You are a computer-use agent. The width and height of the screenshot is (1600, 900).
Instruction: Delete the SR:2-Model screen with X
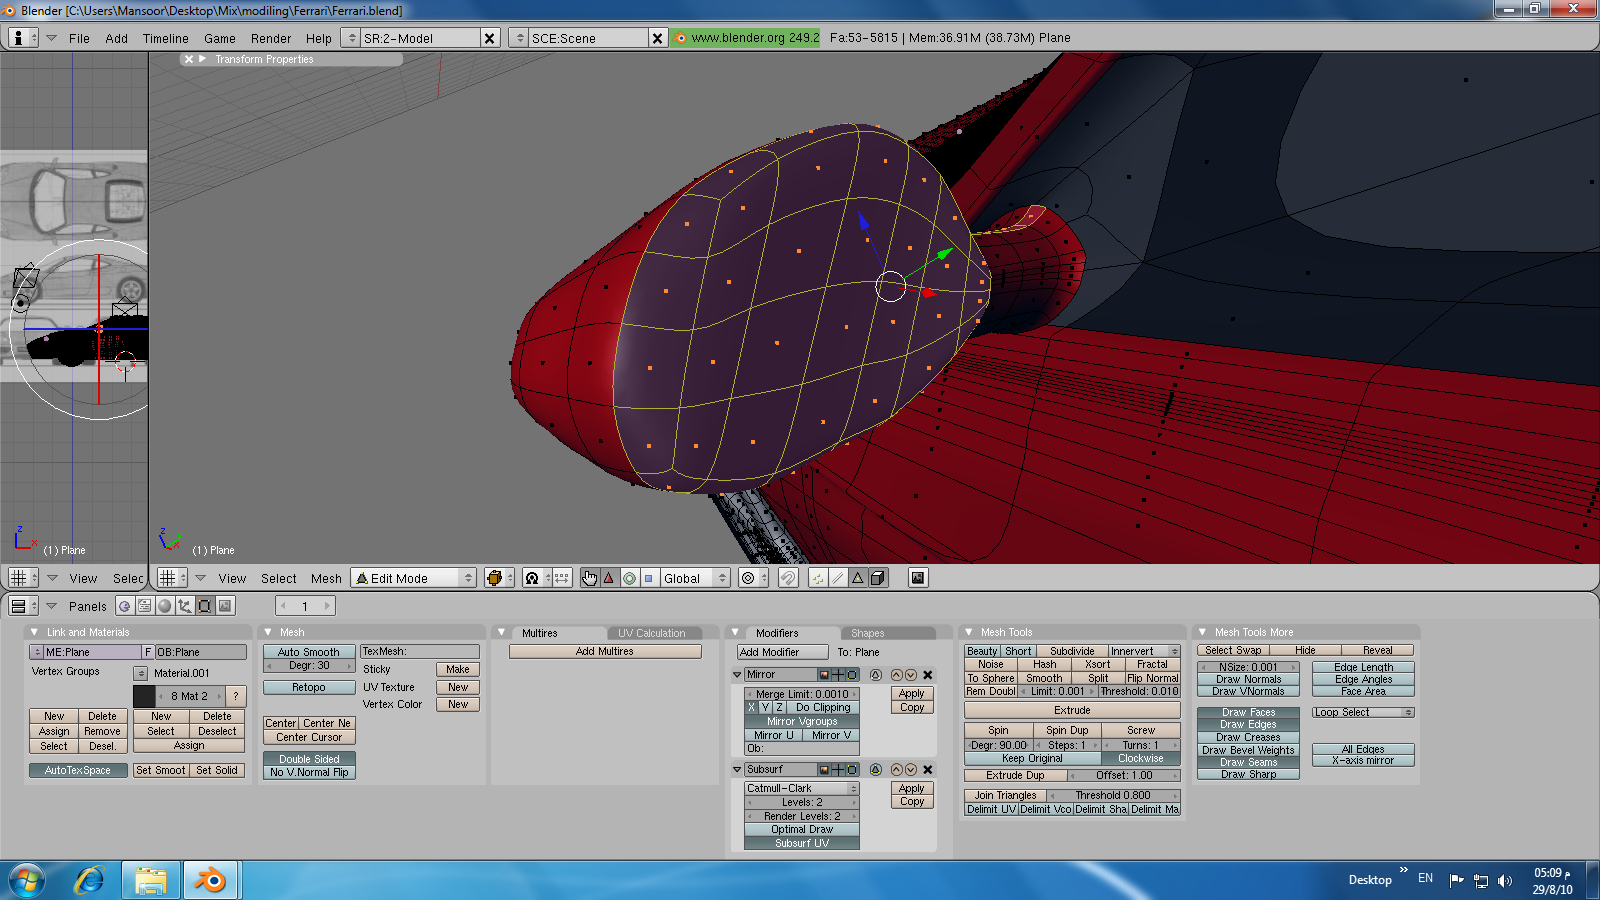point(490,38)
